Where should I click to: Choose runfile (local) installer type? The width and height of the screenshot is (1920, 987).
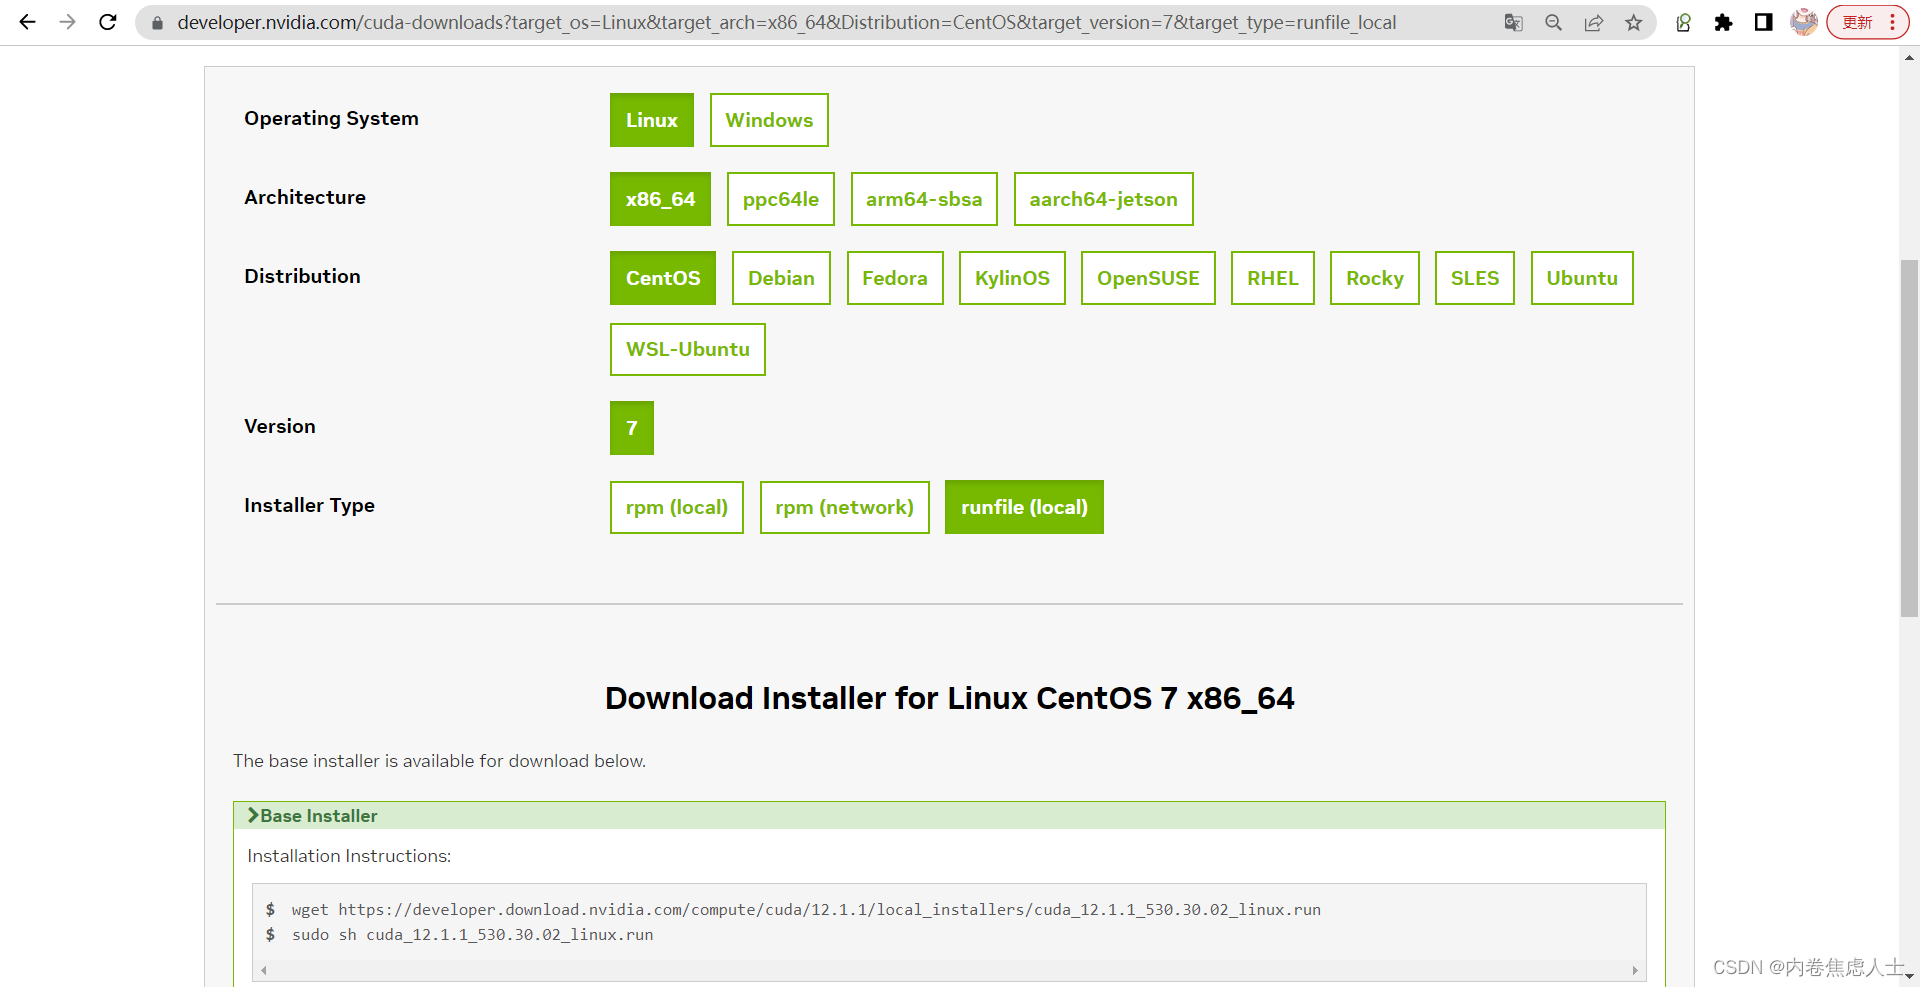tap(1024, 507)
